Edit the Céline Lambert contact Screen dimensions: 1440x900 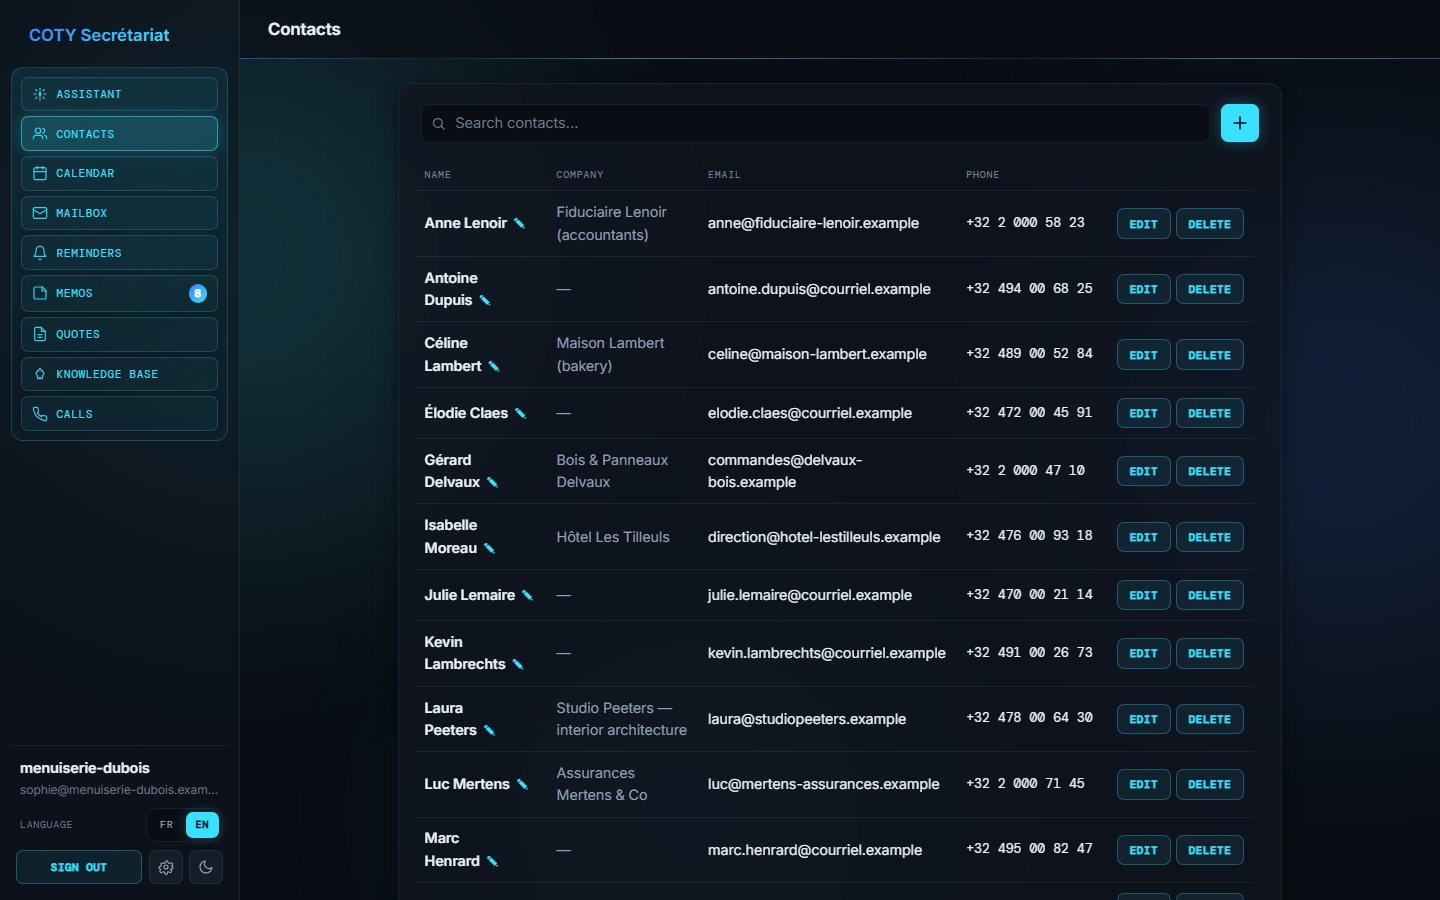tap(1143, 355)
